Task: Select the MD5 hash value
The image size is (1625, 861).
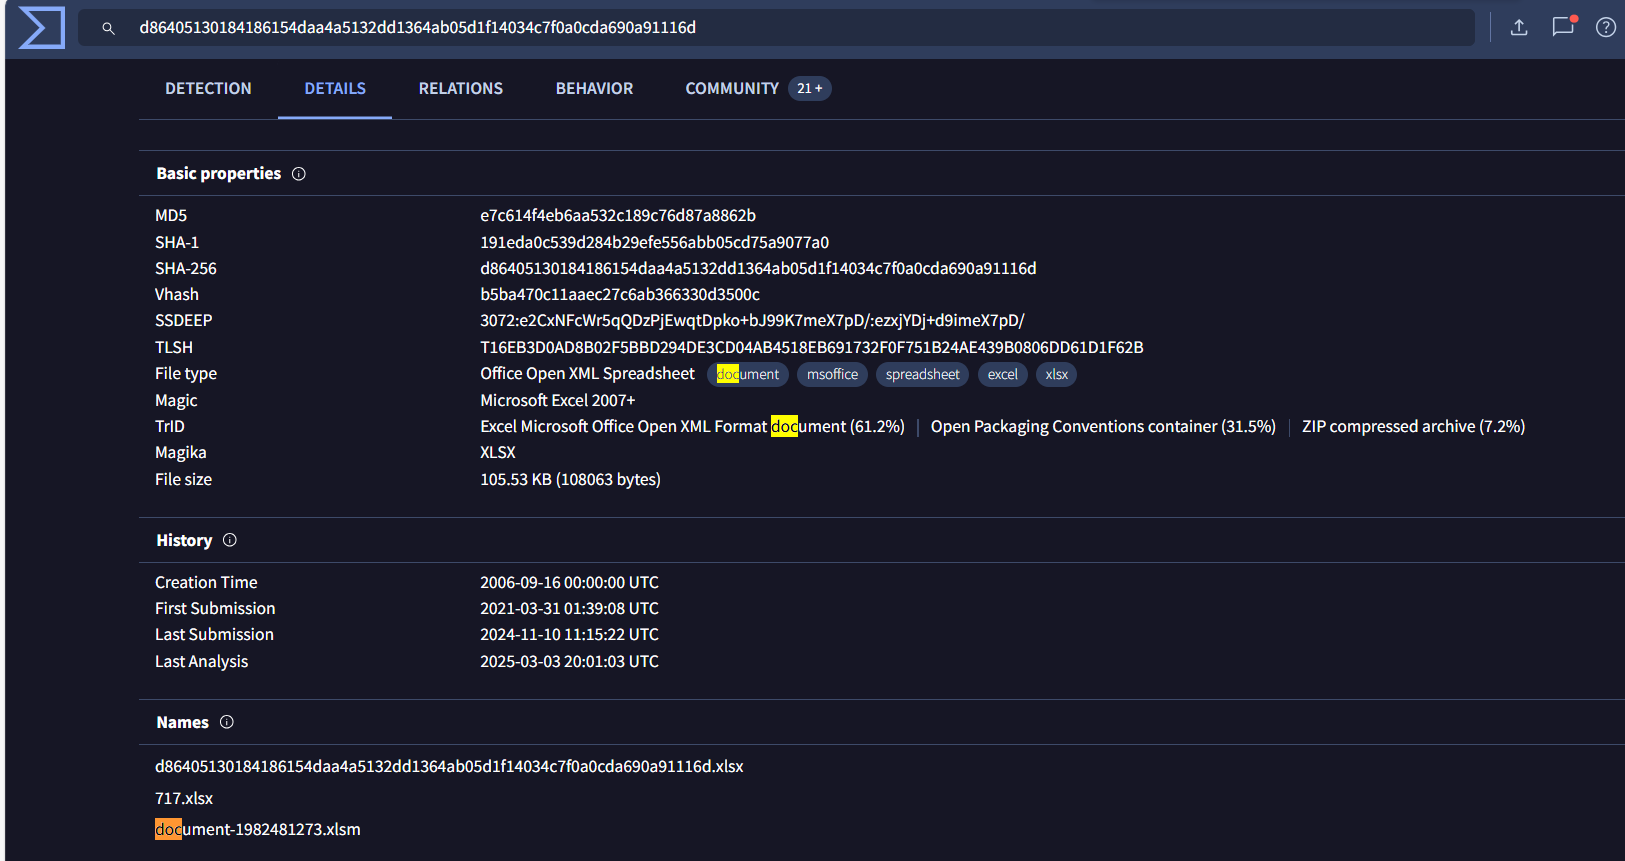Action: coord(618,216)
